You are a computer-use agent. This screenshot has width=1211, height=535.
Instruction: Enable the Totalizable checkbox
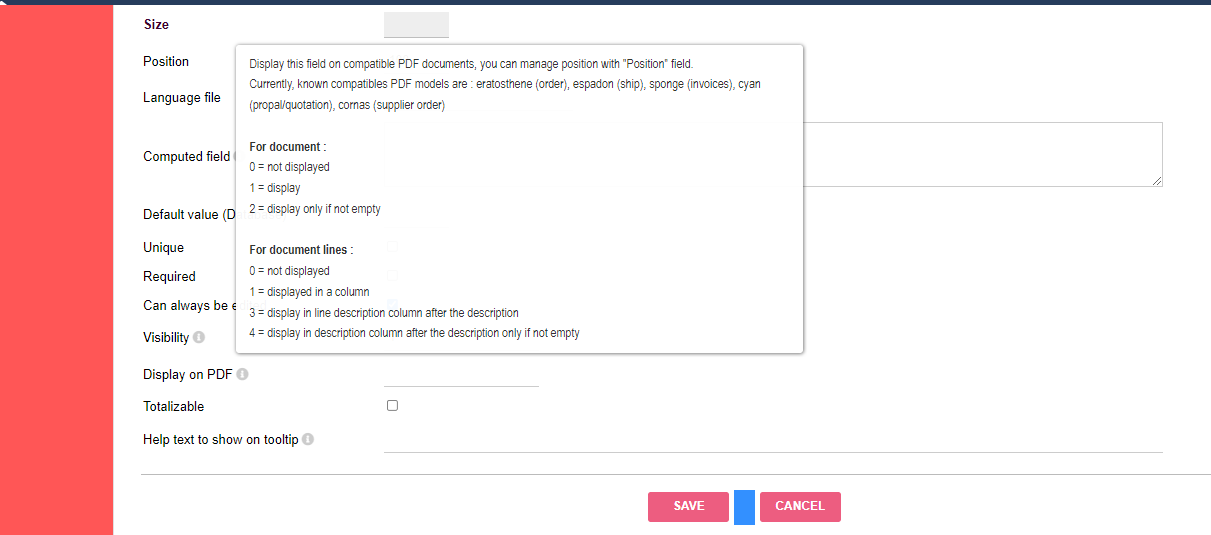[x=393, y=406]
